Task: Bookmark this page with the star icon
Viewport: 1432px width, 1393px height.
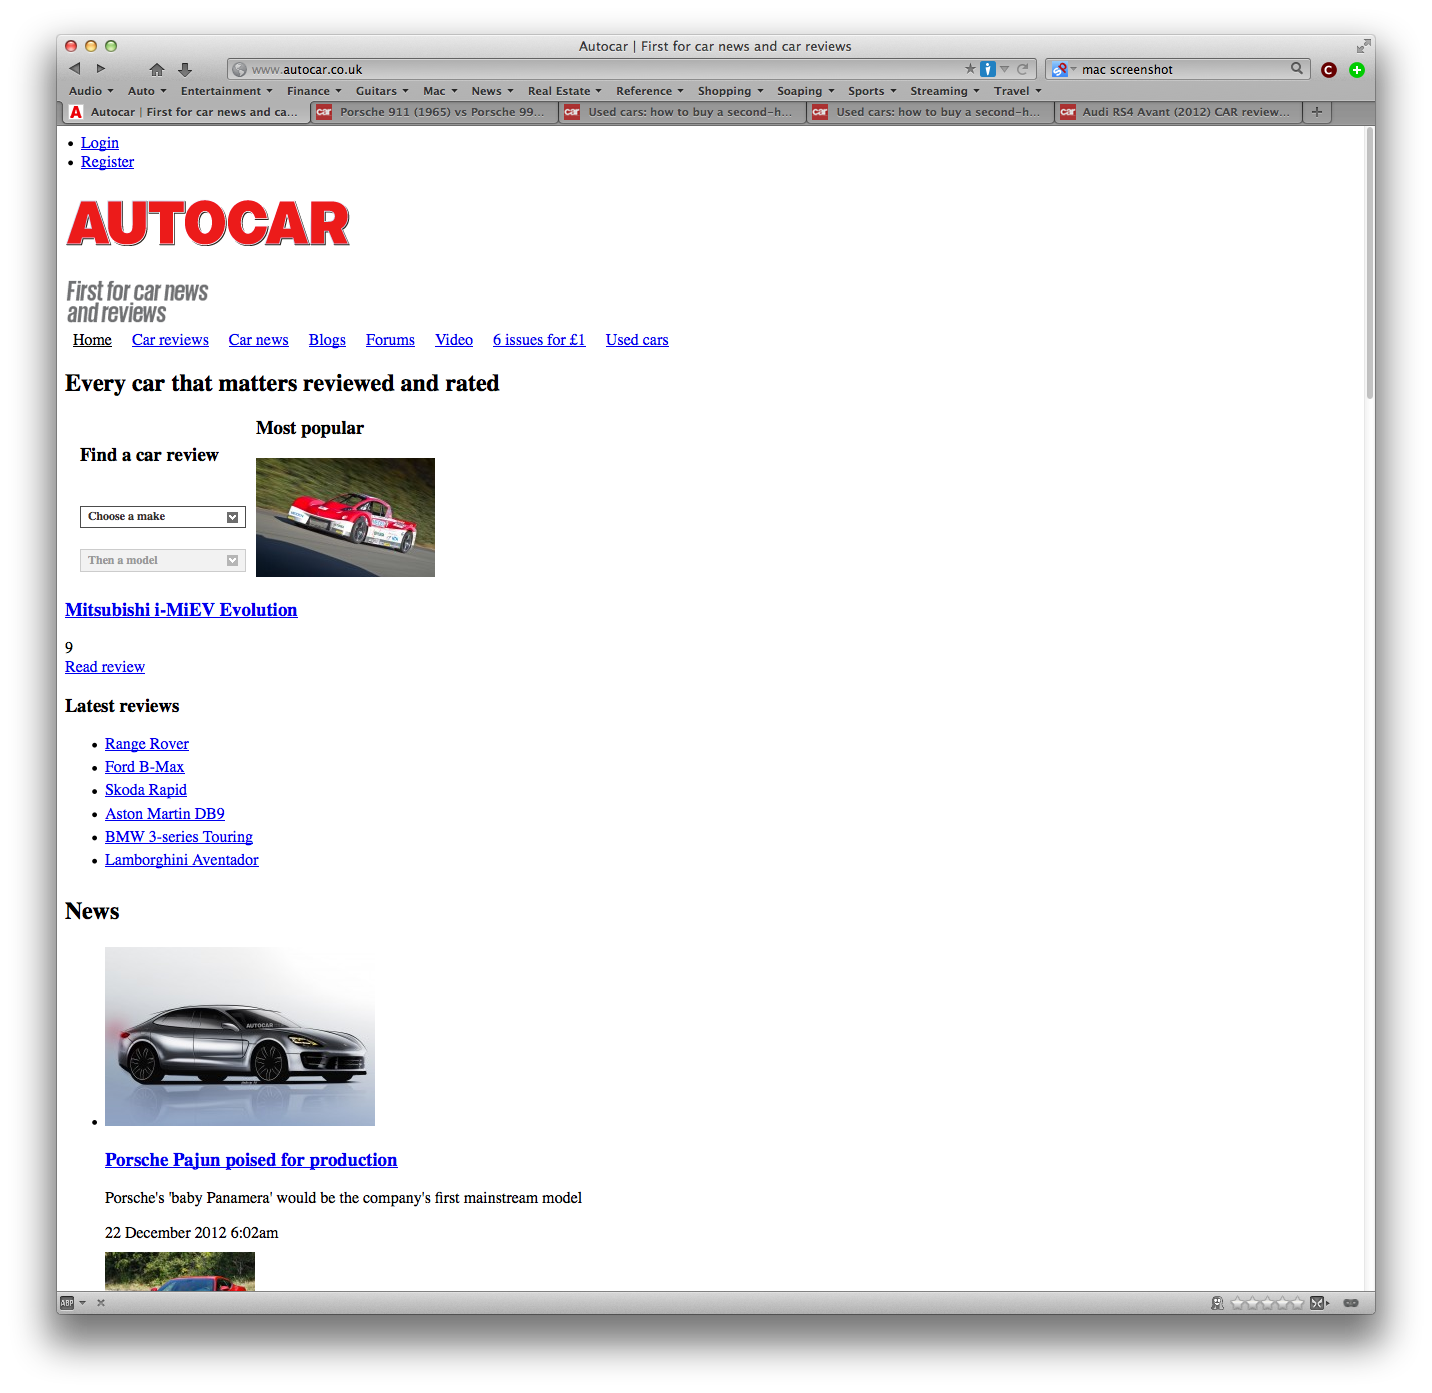Action: coord(970,69)
